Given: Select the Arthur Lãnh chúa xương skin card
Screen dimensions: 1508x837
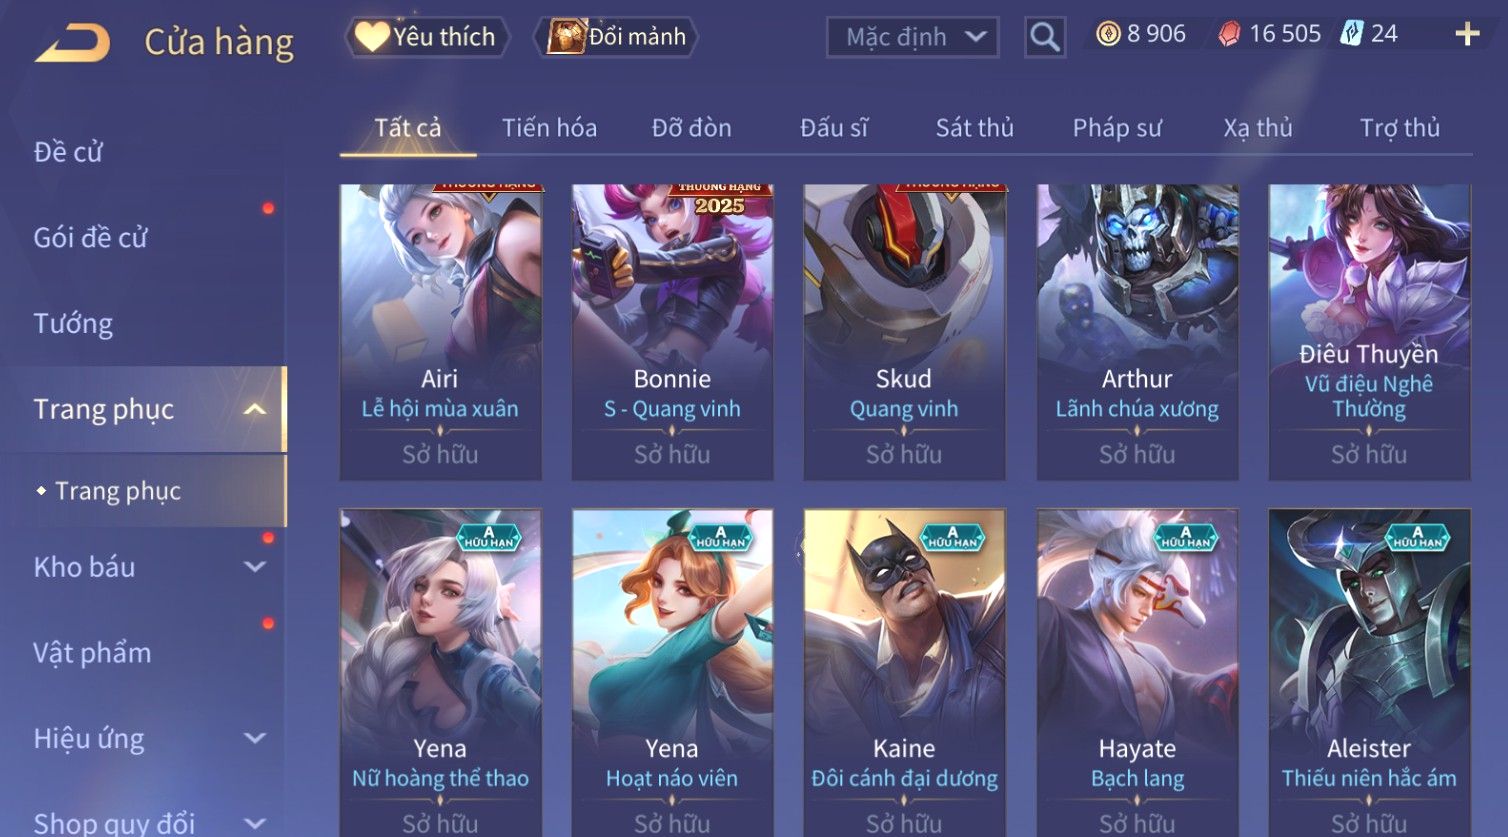Looking at the screenshot, I should [1137, 332].
